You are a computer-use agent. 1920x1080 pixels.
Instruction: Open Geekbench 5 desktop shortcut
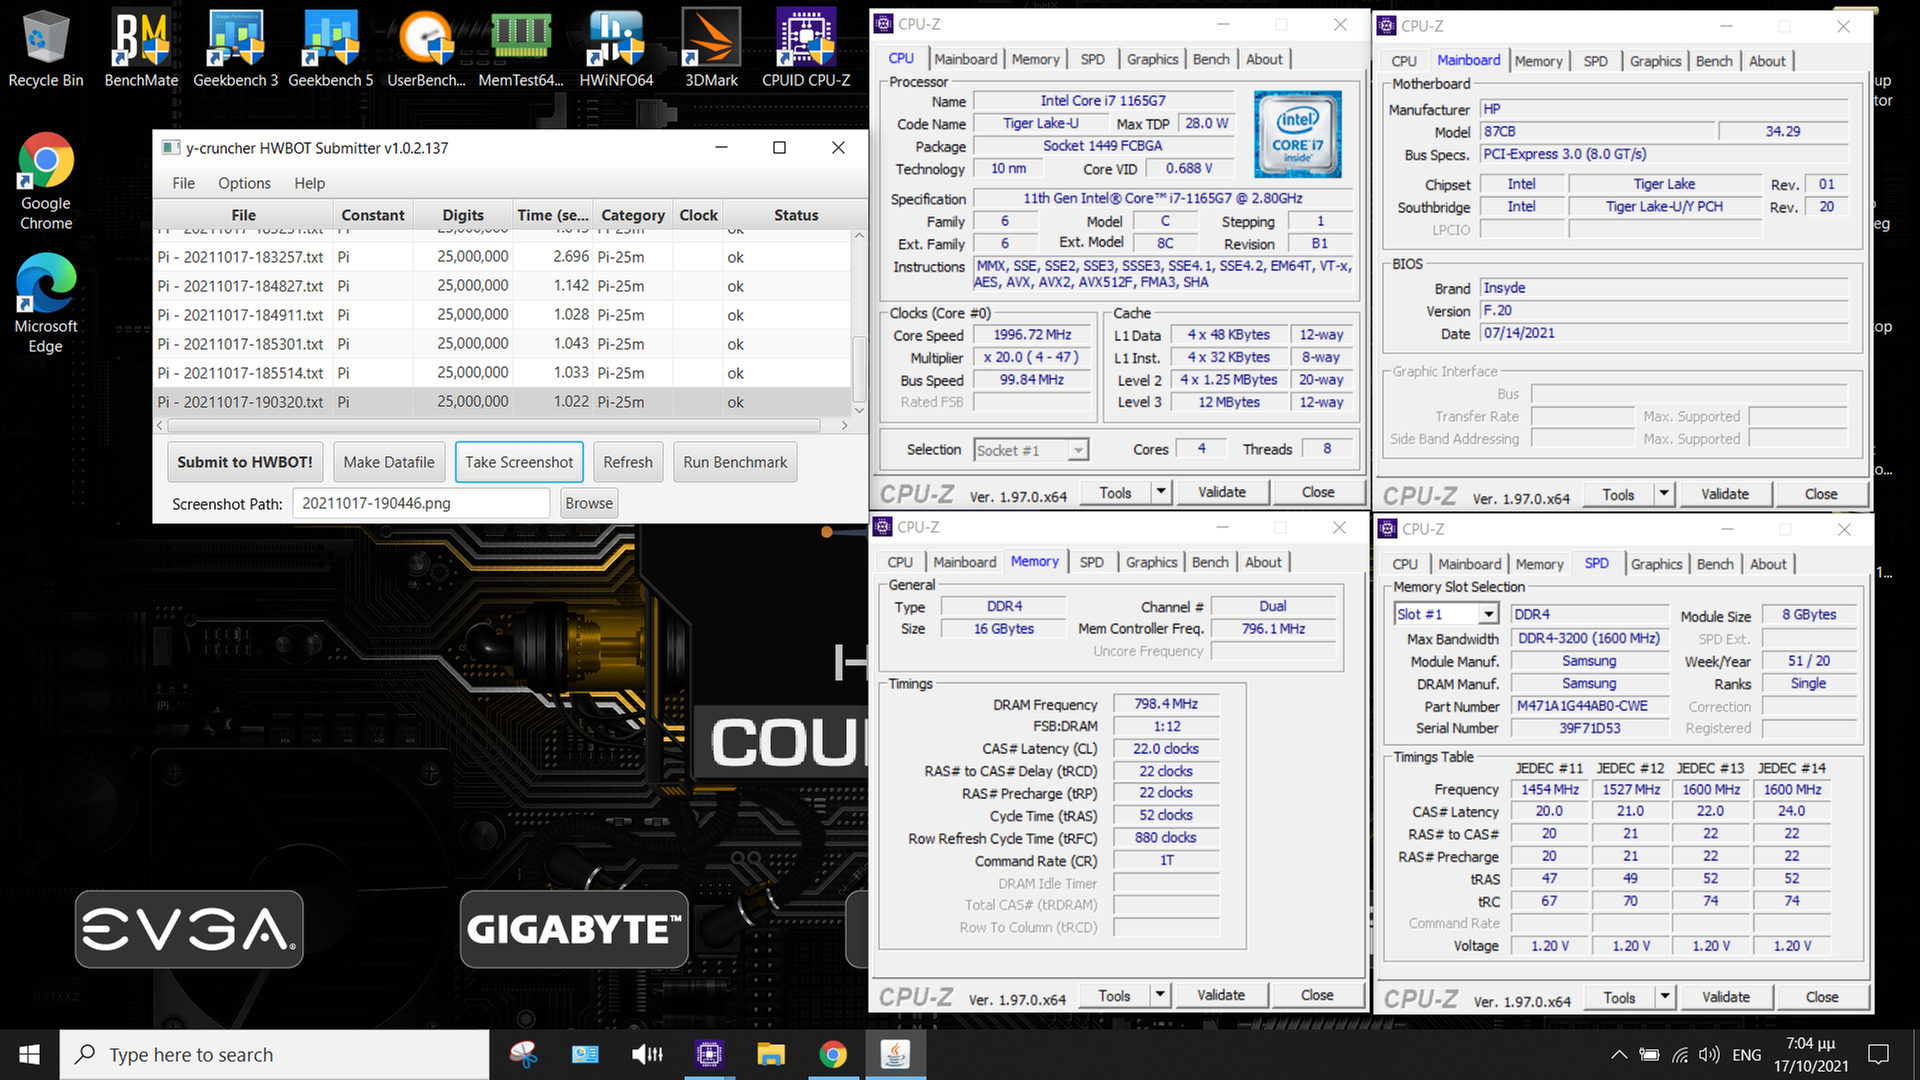(331, 49)
